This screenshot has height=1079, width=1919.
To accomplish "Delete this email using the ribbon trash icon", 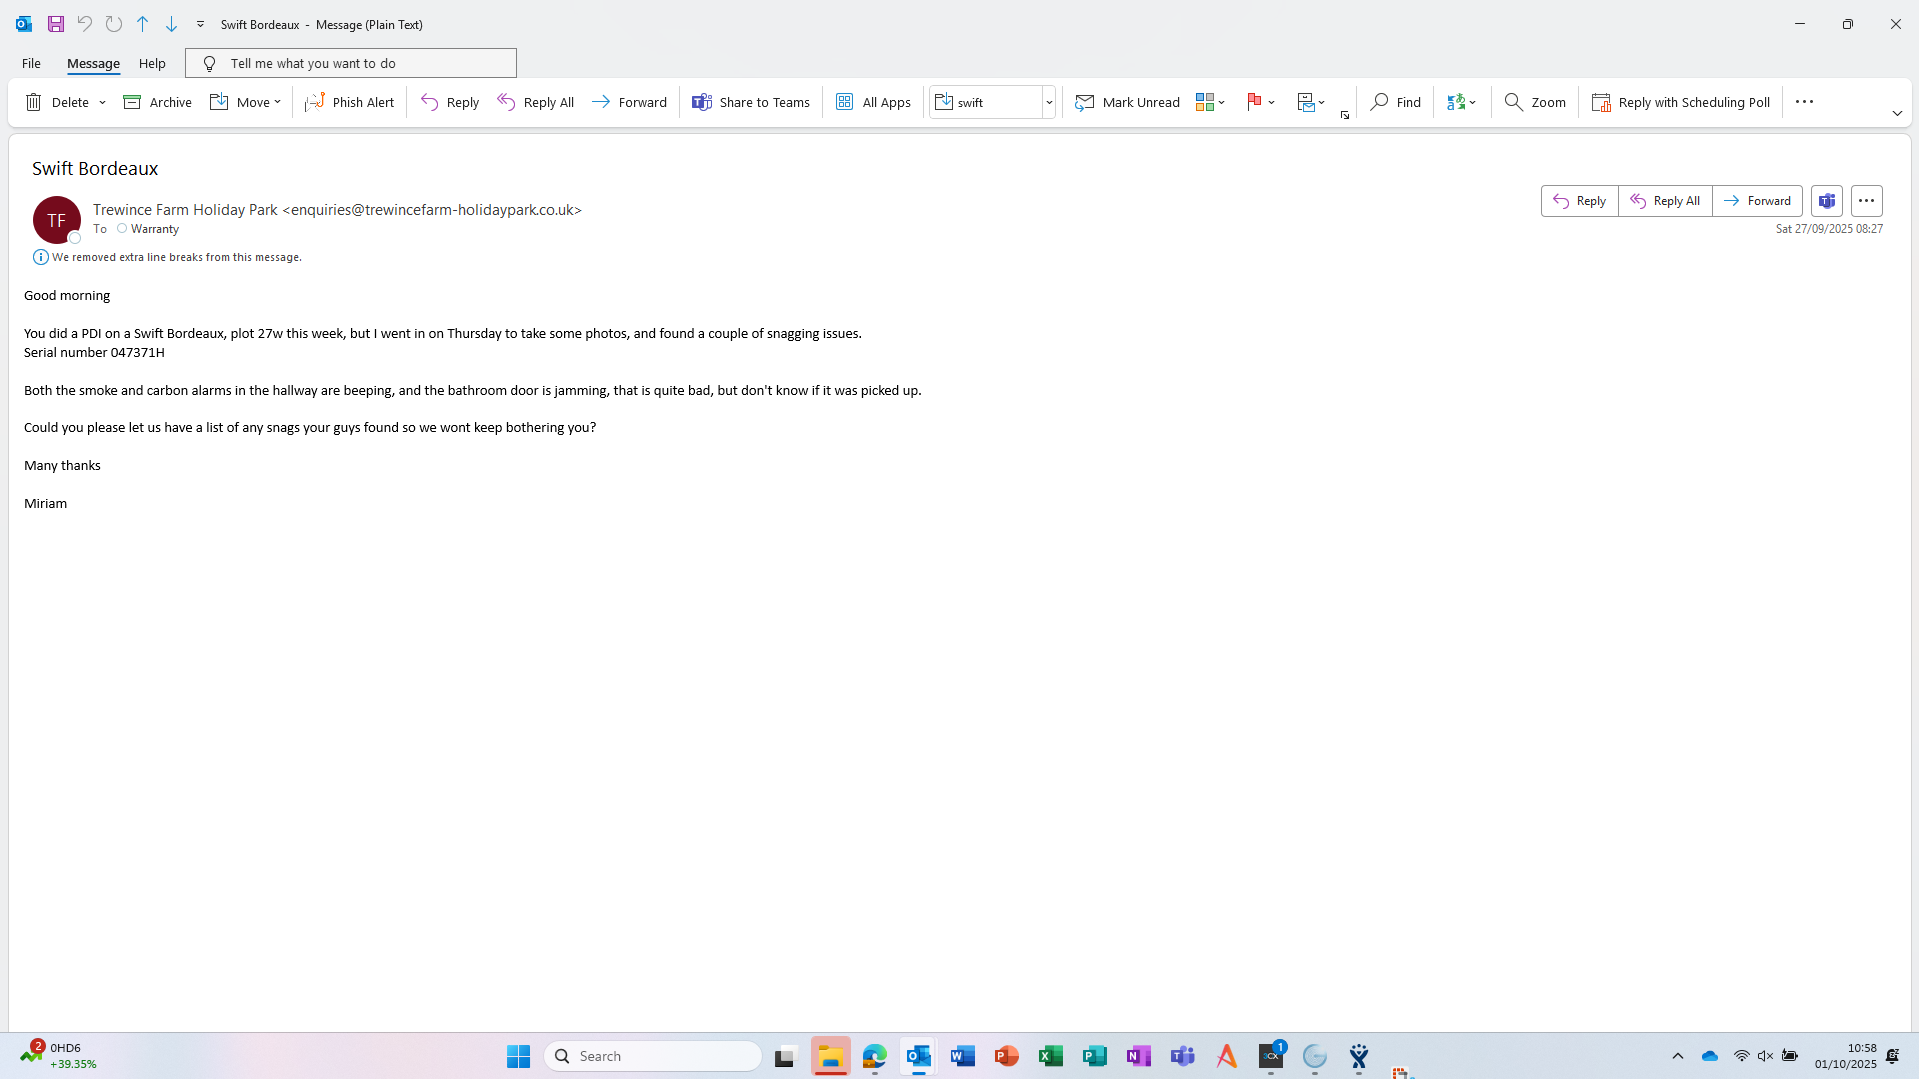I will click(x=57, y=102).
